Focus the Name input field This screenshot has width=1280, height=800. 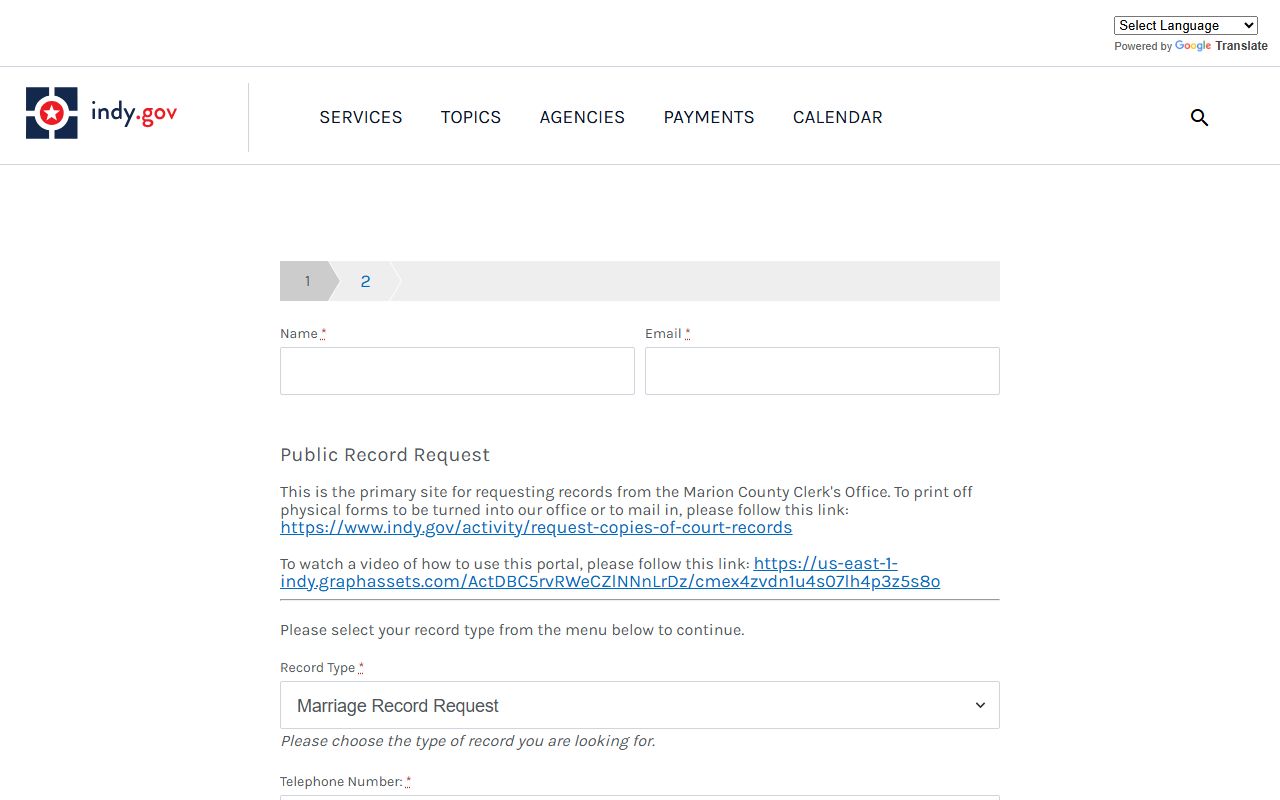click(457, 371)
